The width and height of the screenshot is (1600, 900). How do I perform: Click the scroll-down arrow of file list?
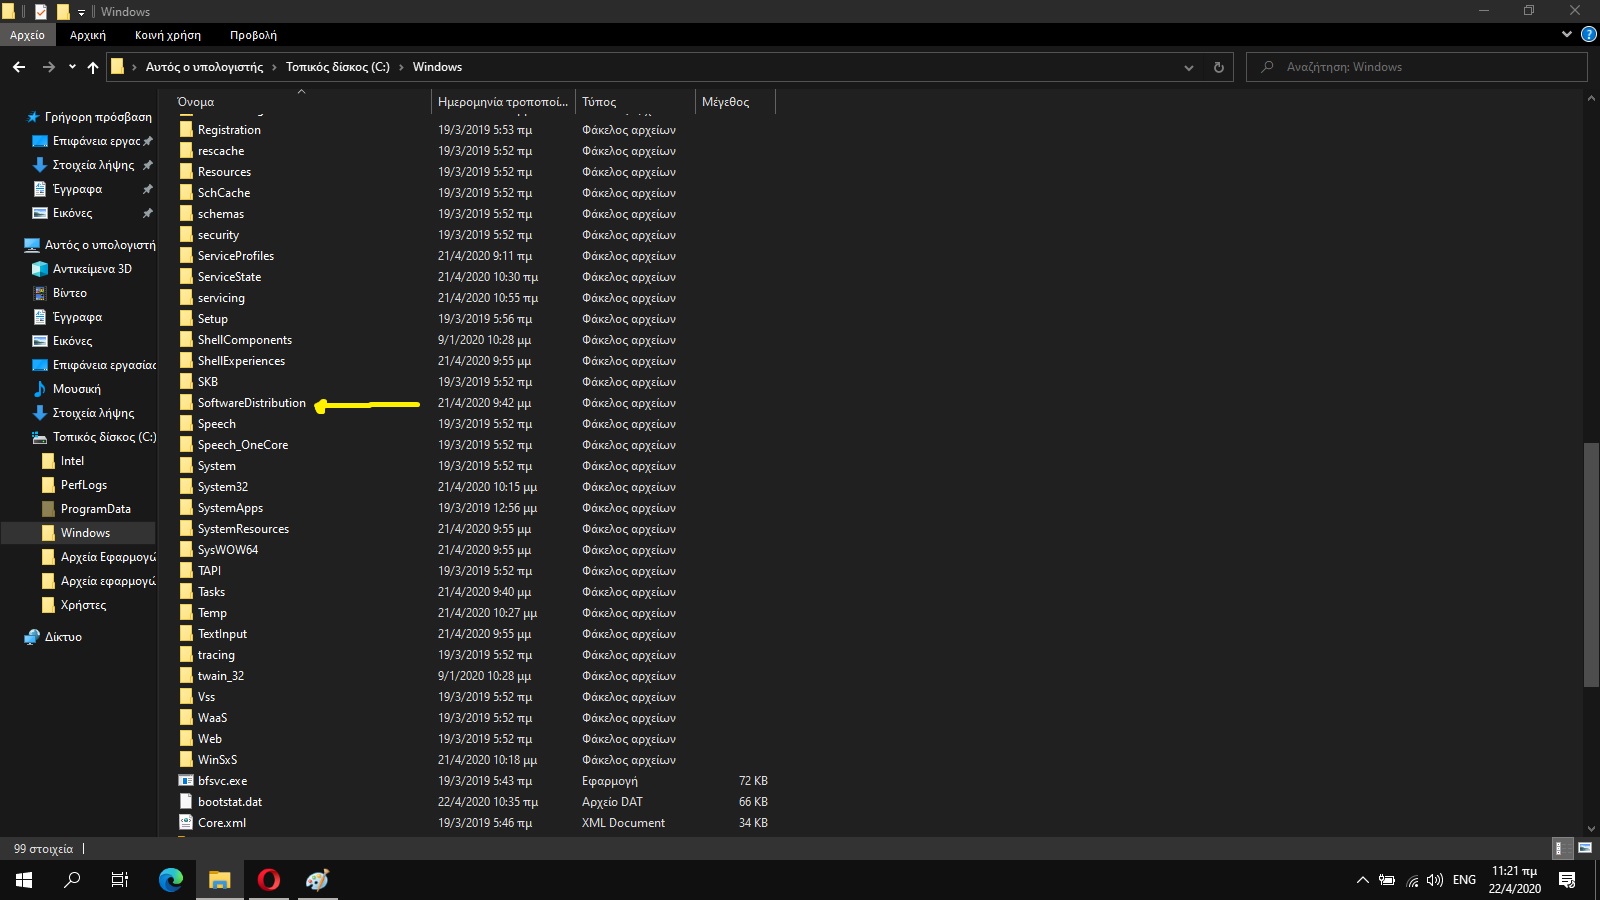point(1591,829)
